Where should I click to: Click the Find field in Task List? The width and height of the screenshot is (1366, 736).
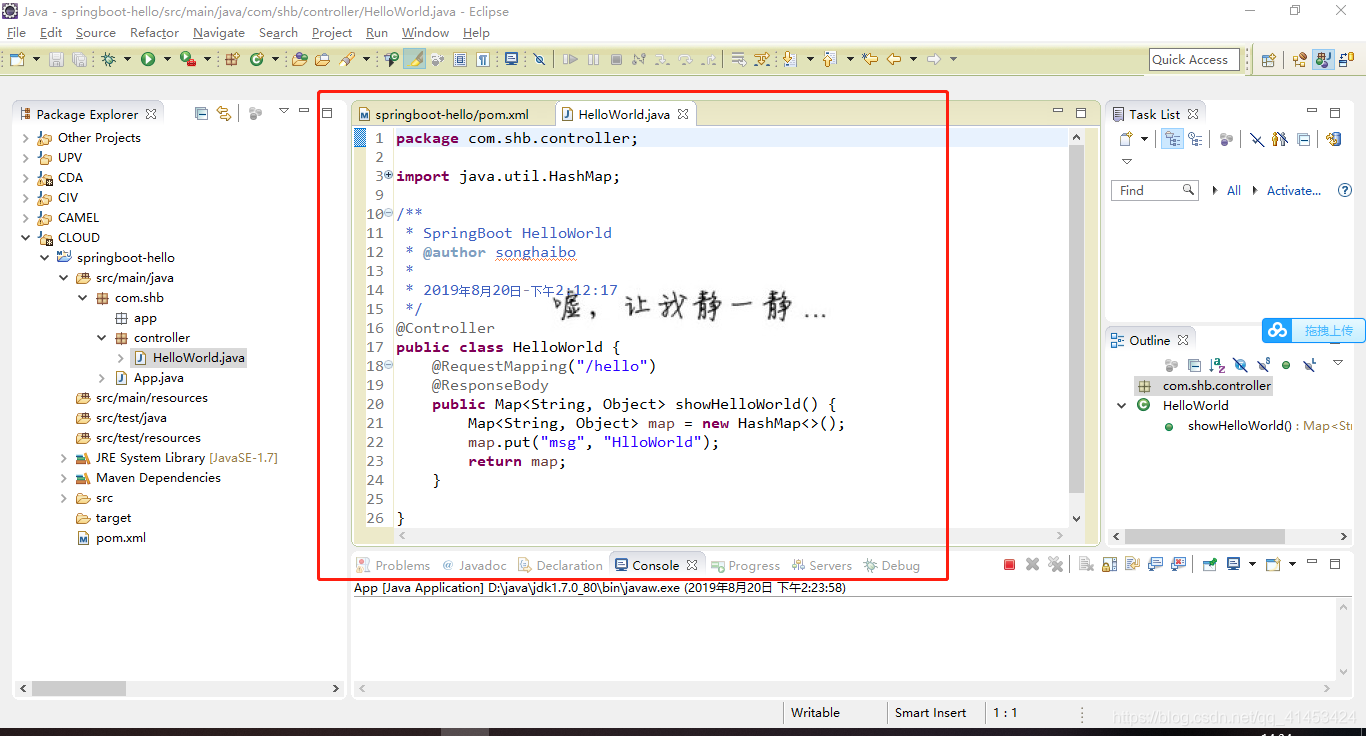(x=1154, y=190)
